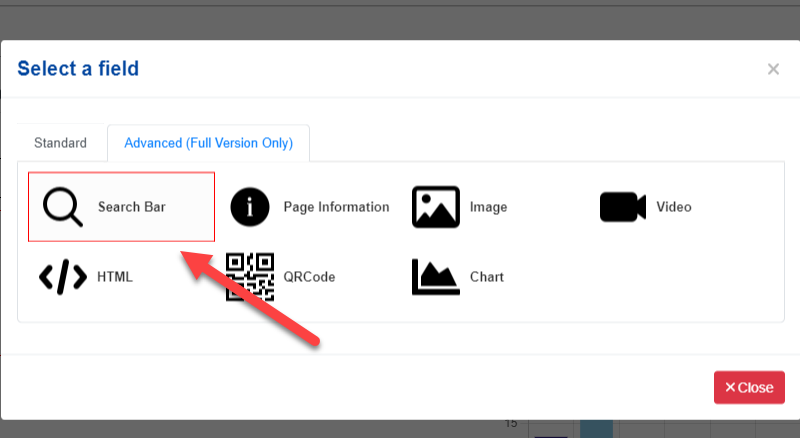
Task: Click the Page Information info icon
Action: pyautogui.click(x=250, y=207)
